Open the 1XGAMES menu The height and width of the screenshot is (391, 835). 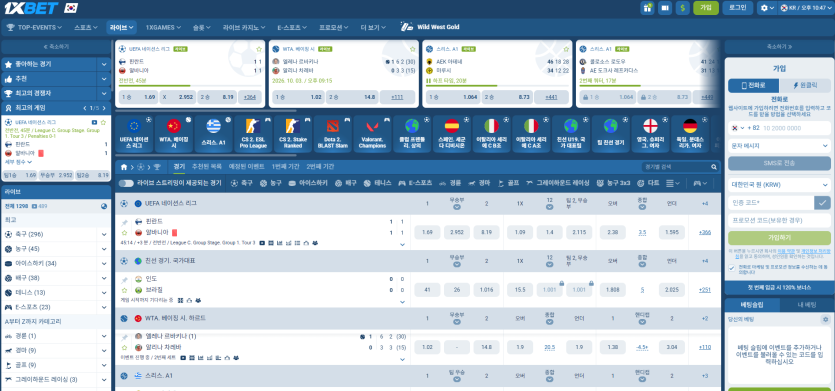coord(163,27)
